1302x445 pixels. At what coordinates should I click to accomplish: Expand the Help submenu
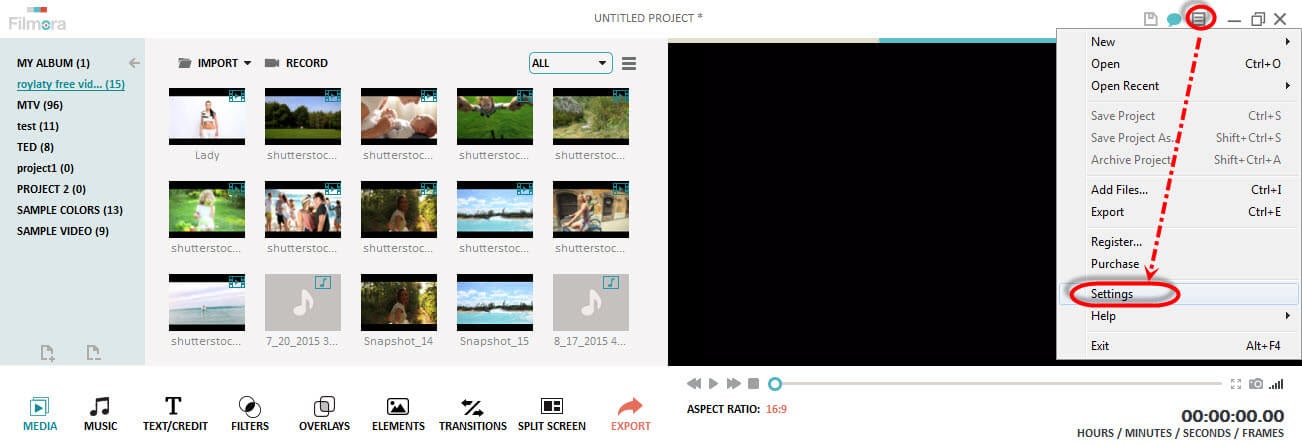pyautogui.click(x=1177, y=316)
